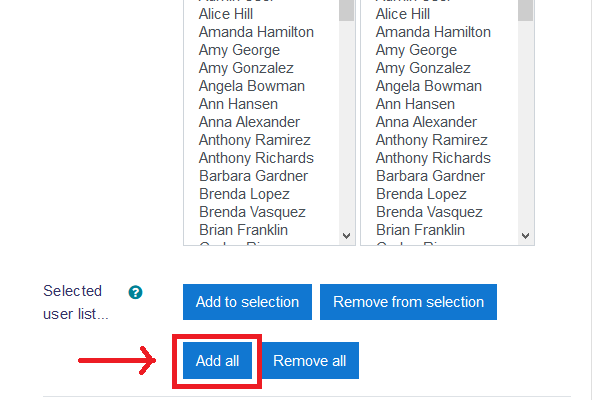592x400 pixels.
Task: Select Anna Alexander in left list
Action: coord(249,122)
